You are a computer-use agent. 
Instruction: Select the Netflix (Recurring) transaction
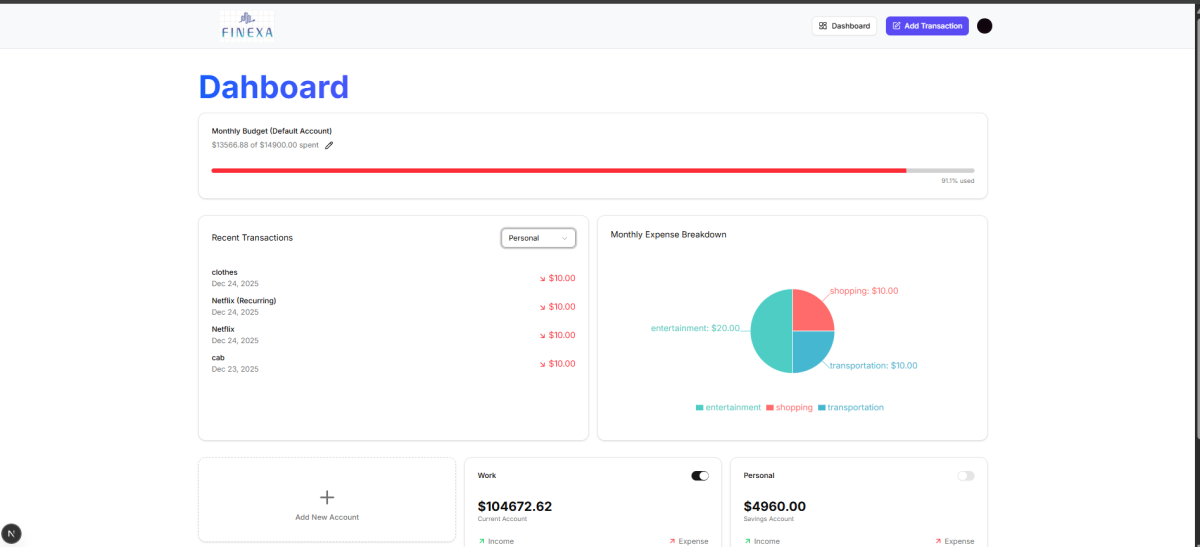(244, 300)
